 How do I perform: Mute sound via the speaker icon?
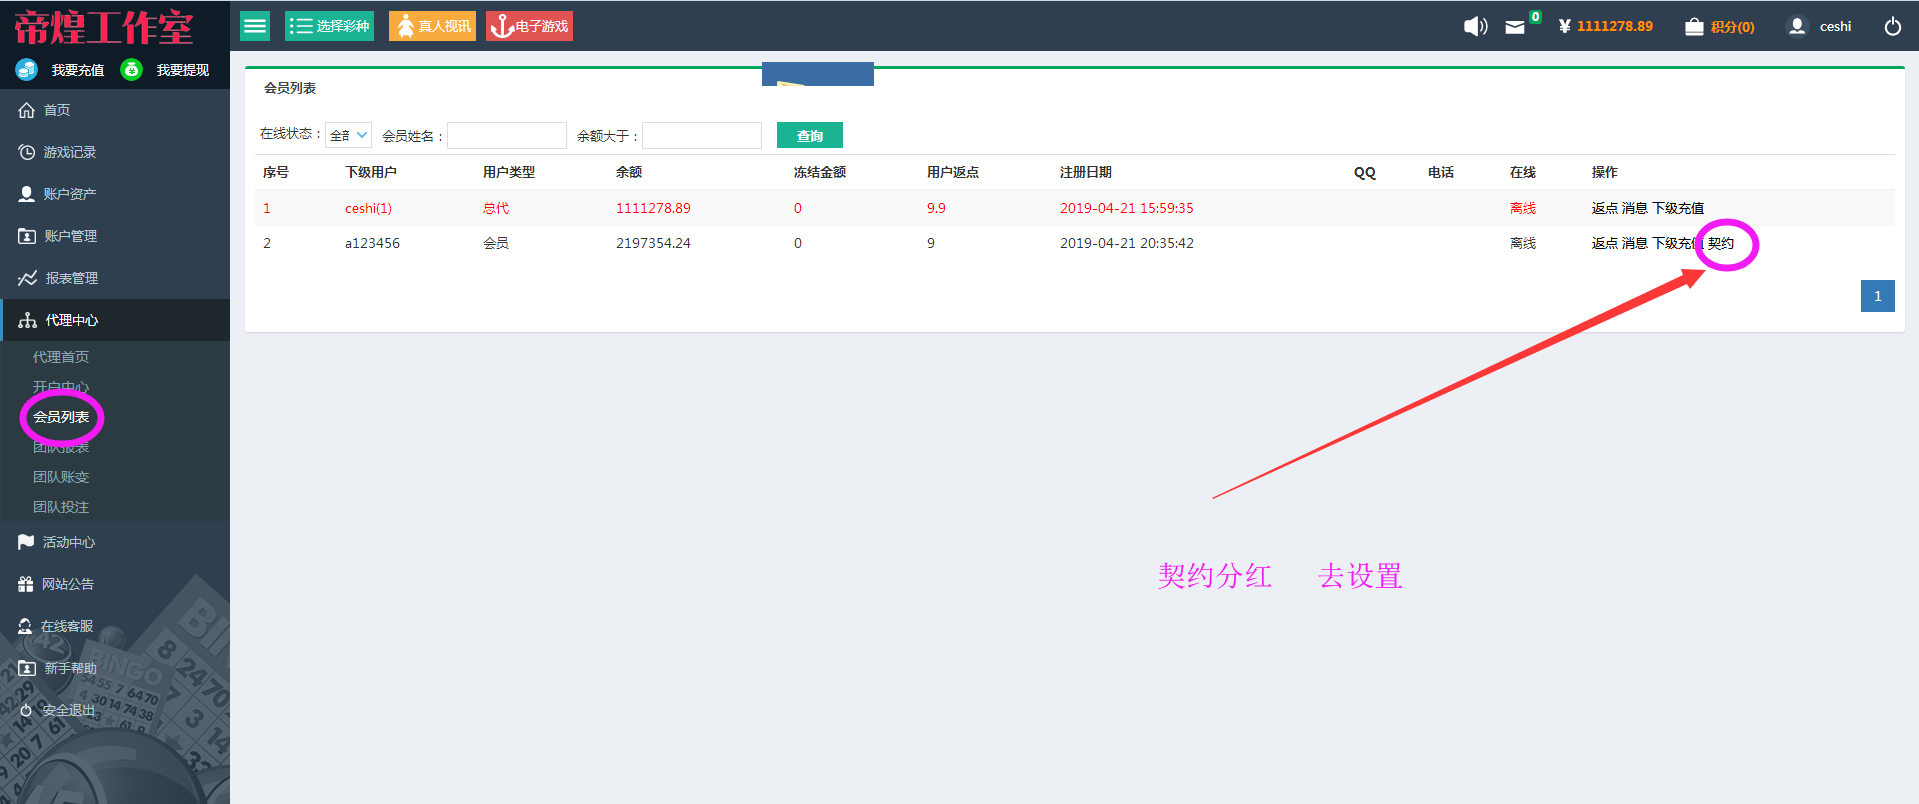pyautogui.click(x=1475, y=26)
